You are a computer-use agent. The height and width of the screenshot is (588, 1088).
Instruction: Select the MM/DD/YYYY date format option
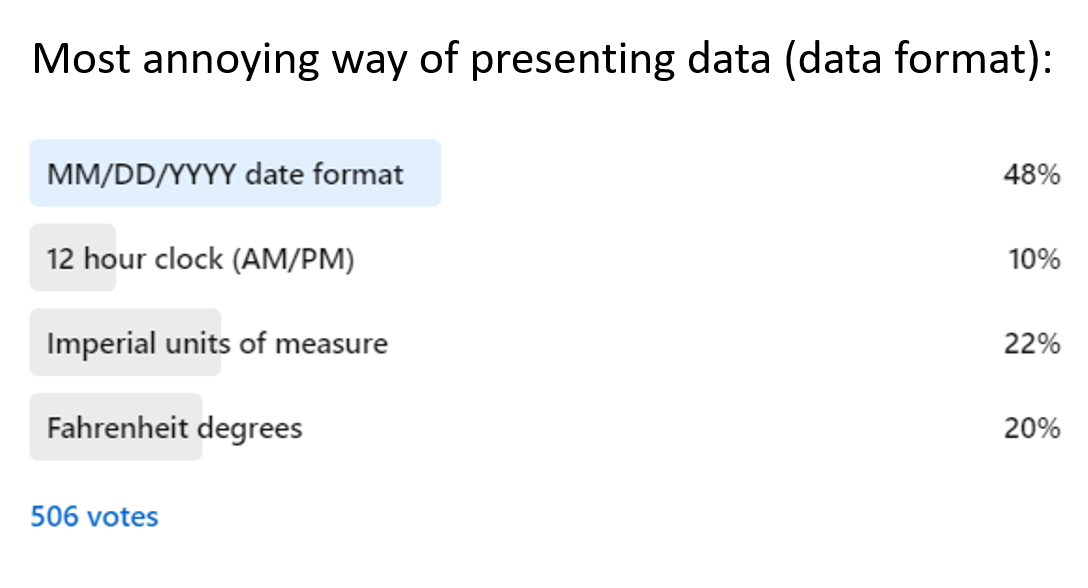[224, 175]
